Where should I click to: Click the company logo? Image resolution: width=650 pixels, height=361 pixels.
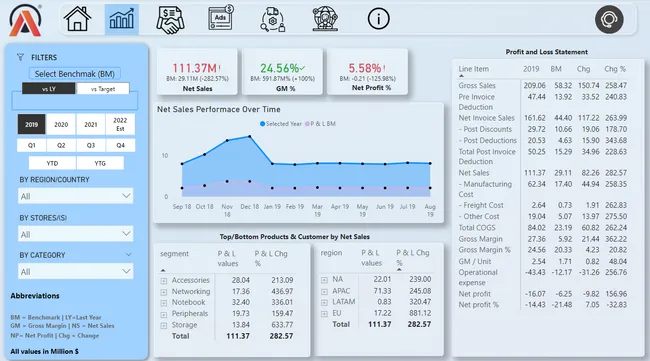(x=25, y=20)
